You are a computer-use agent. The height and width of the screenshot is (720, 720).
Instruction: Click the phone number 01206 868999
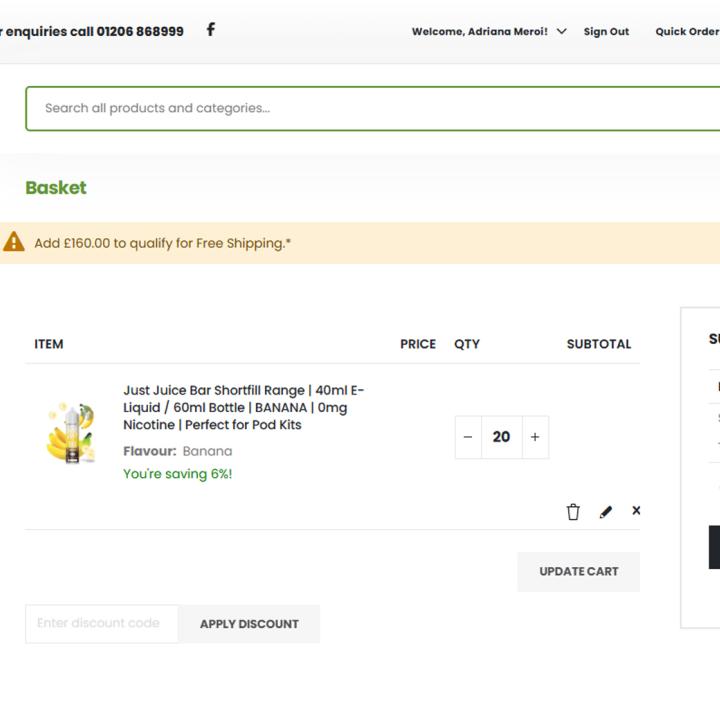coord(140,31)
